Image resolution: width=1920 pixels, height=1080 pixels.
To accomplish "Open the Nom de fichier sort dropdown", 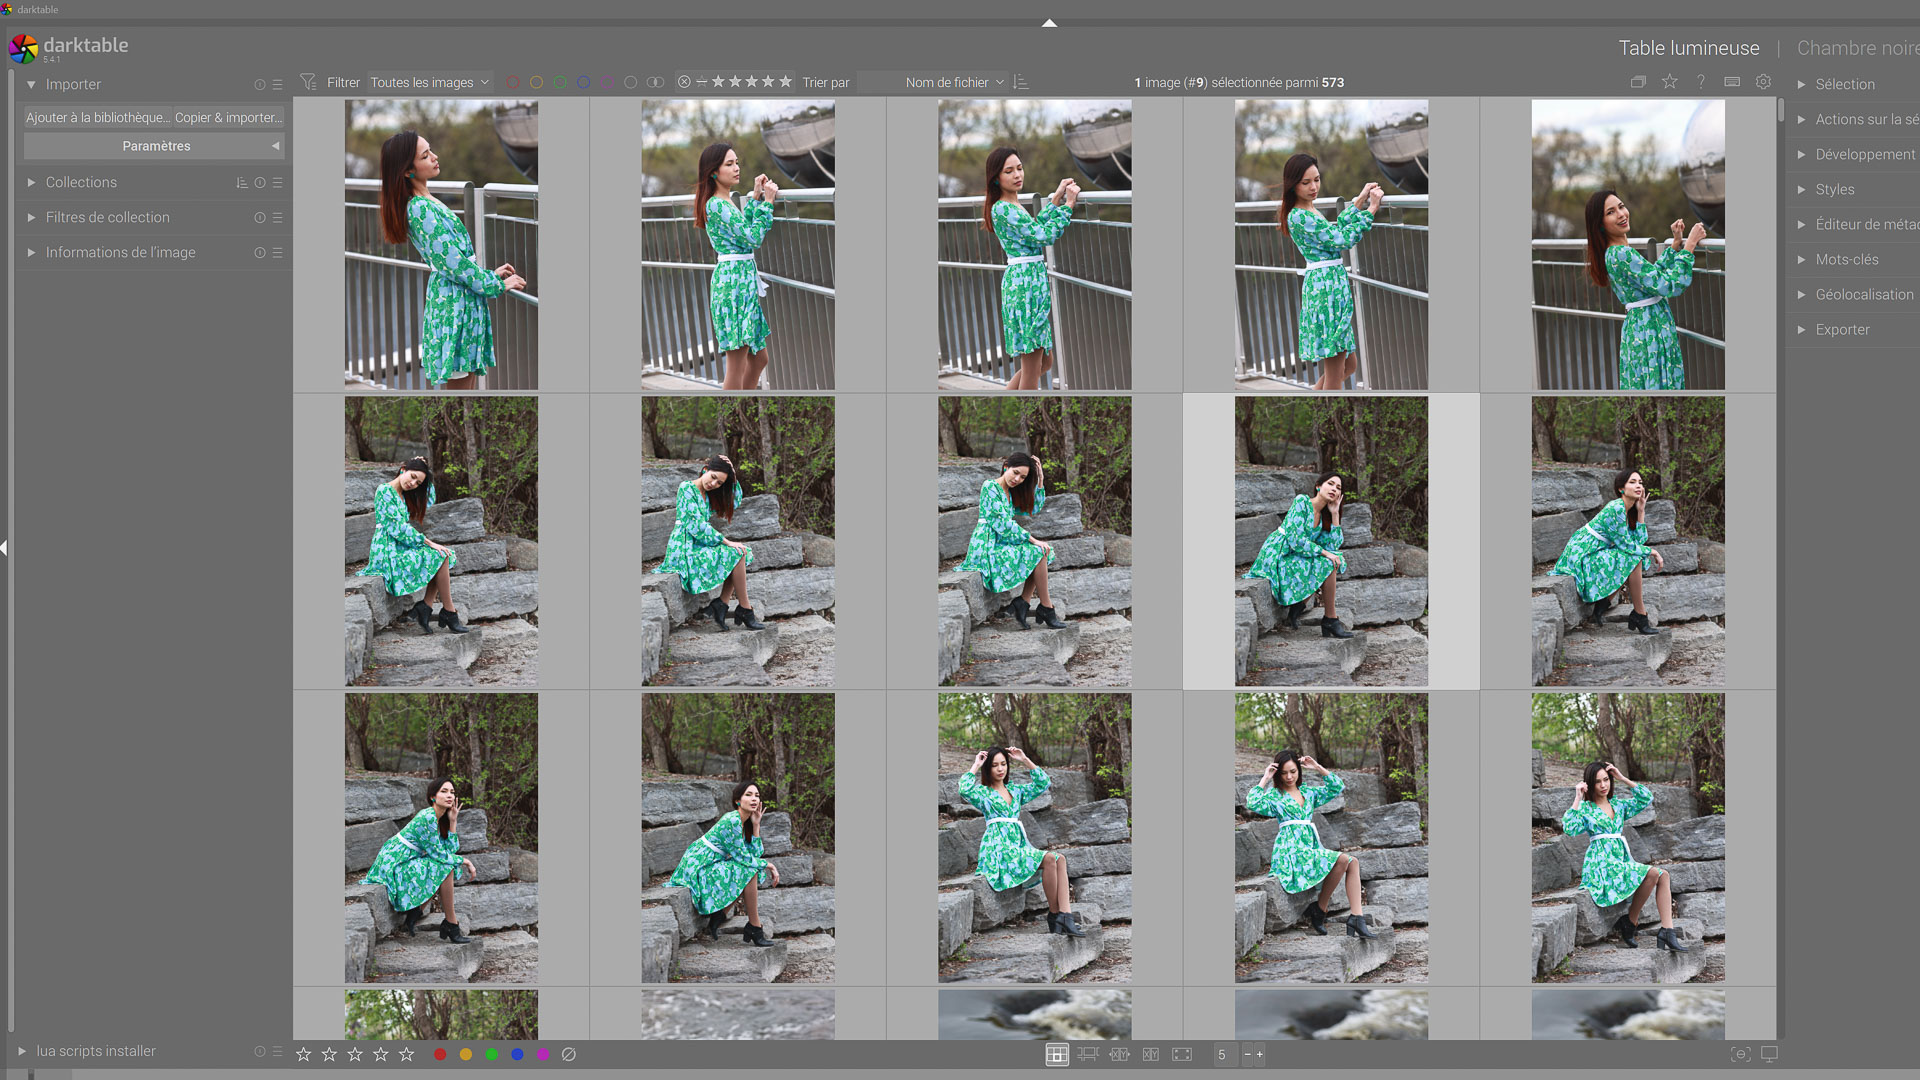I will coord(932,82).
